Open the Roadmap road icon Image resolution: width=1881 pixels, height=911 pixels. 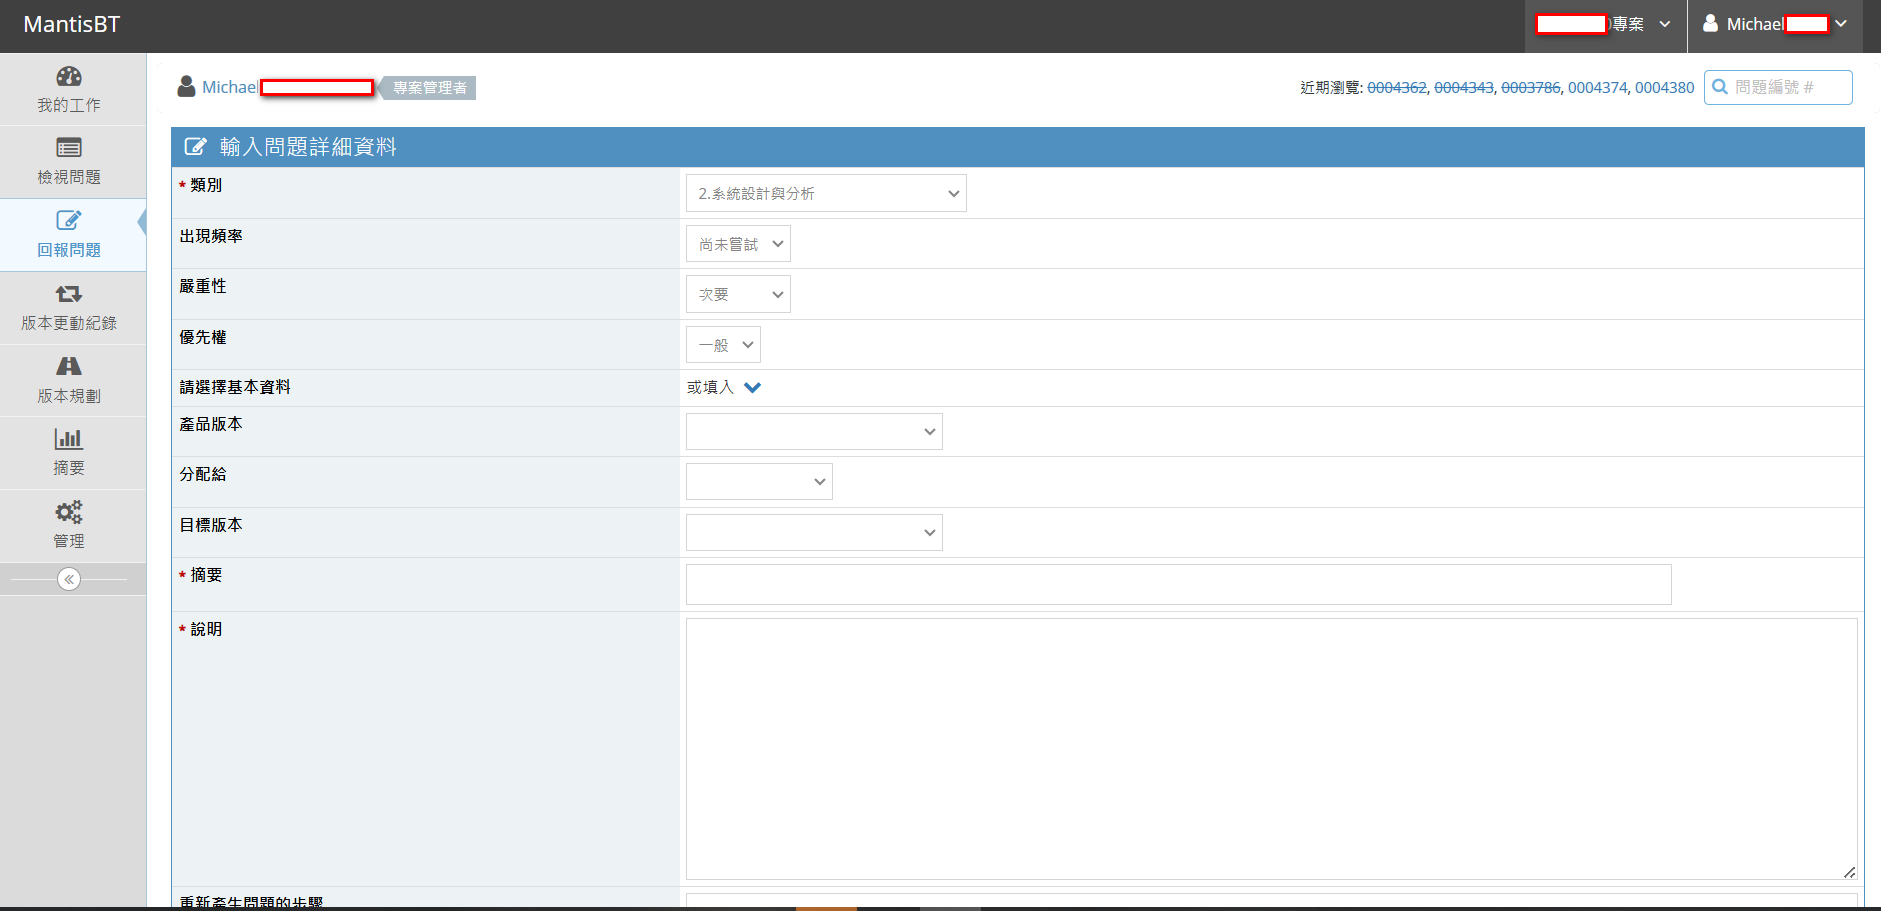click(69, 367)
